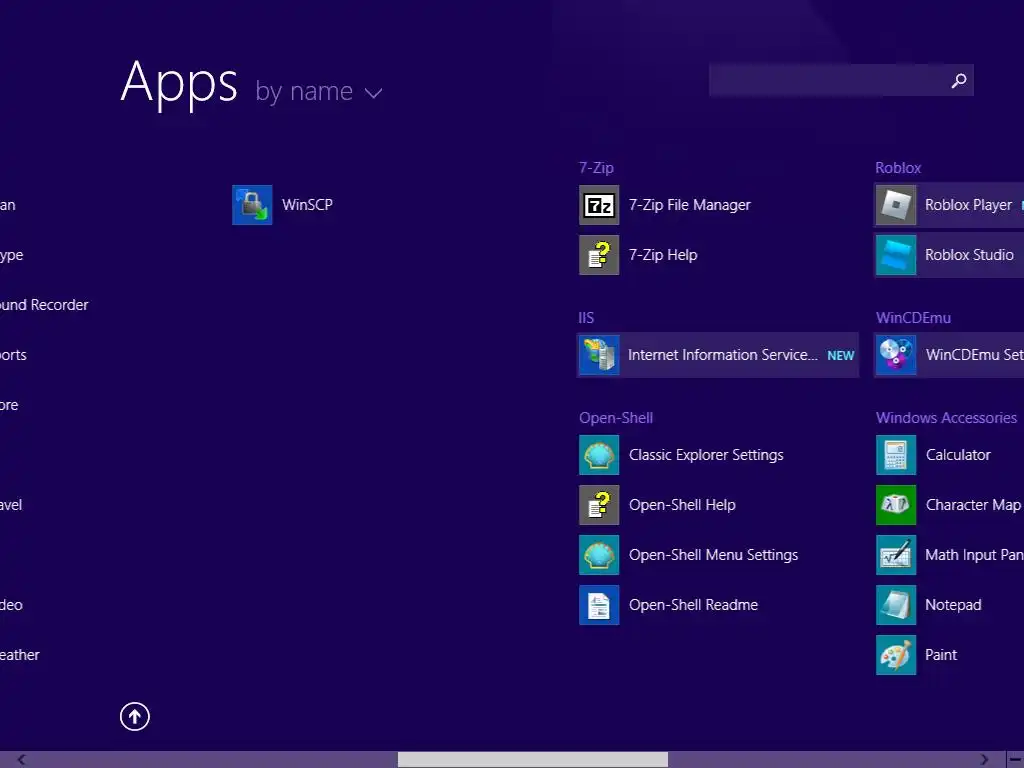
Task: Open Math Input Panel icon
Action: point(895,555)
